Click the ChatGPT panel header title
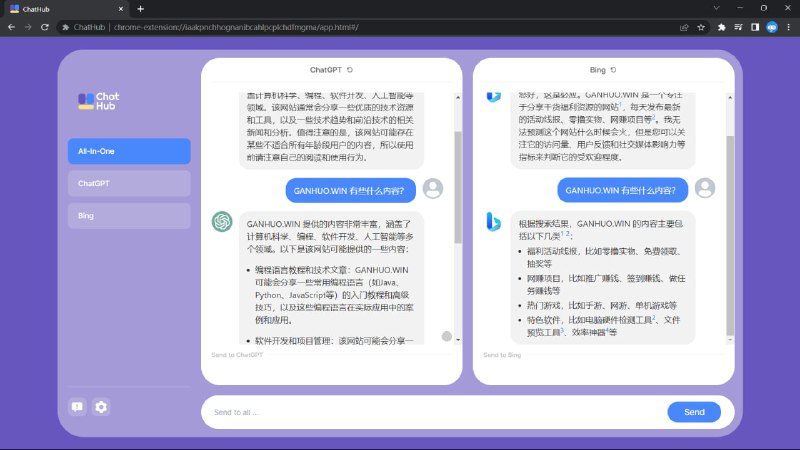 [326, 70]
